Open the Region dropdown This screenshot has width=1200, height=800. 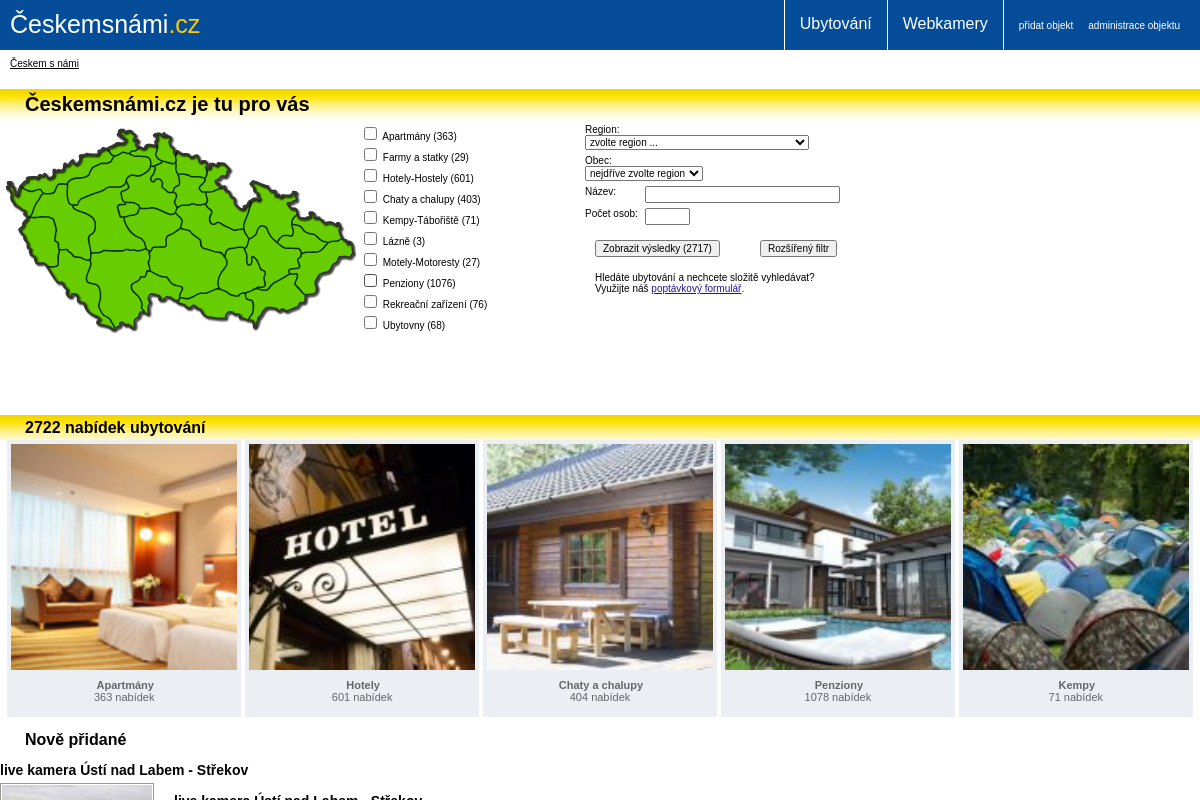[696, 142]
